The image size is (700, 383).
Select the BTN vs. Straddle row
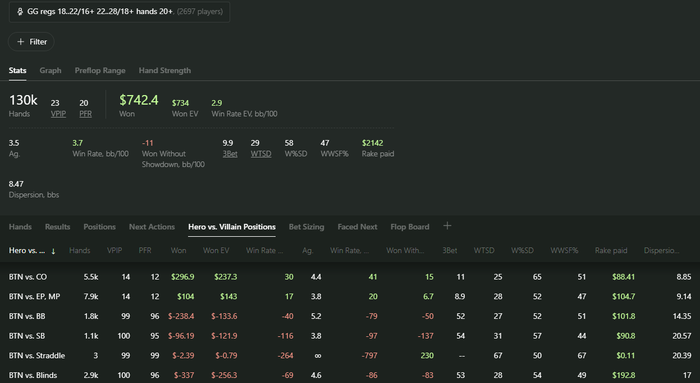[350, 355]
